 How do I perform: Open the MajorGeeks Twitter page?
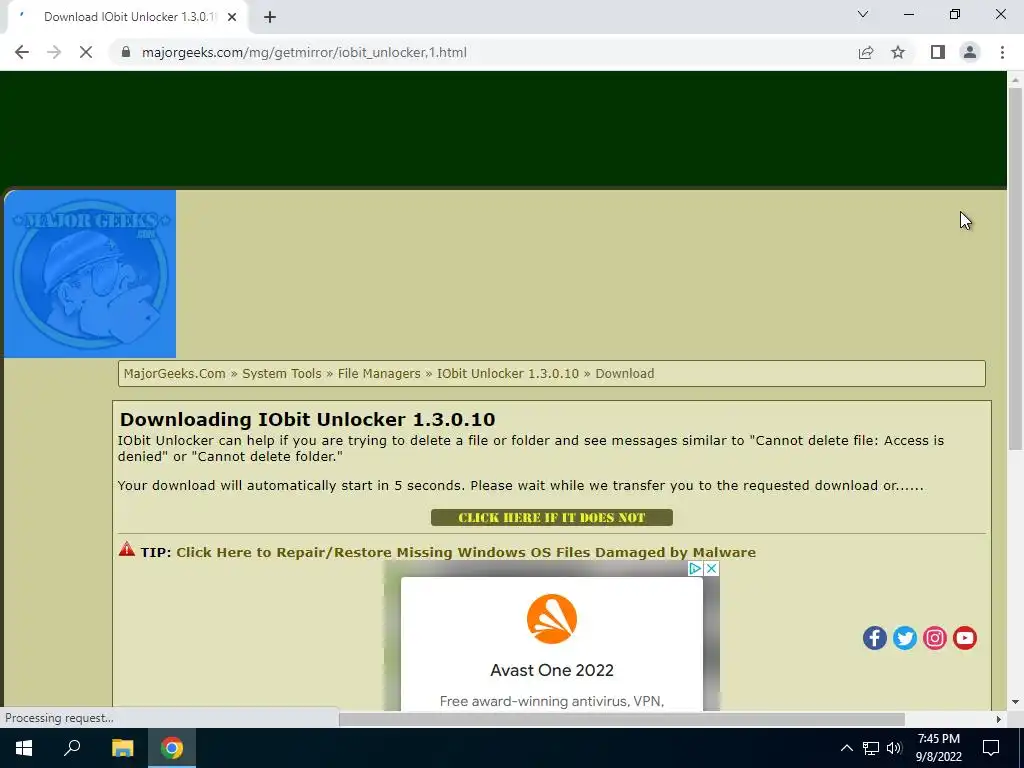tap(904, 638)
